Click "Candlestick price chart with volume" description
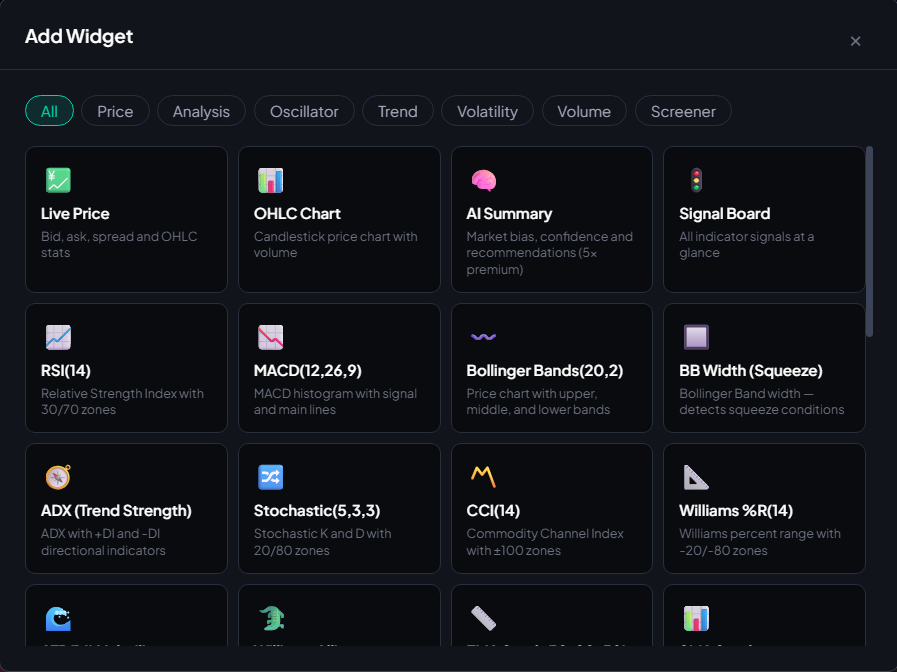 pyautogui.click(x=335, y=244)
